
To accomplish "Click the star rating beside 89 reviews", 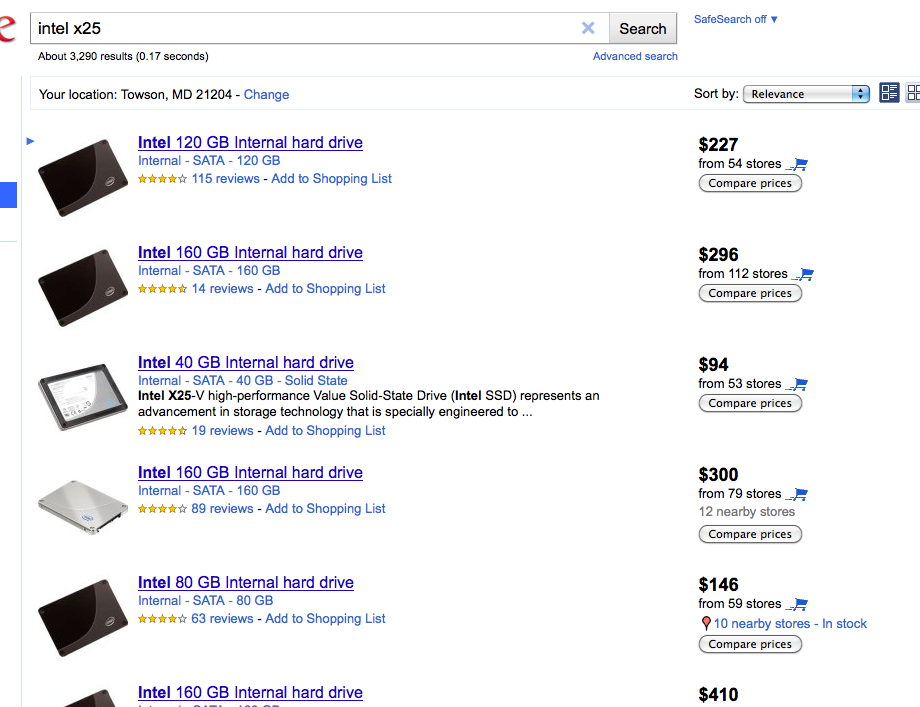I will pyautogui.click(x=163, y=509).
